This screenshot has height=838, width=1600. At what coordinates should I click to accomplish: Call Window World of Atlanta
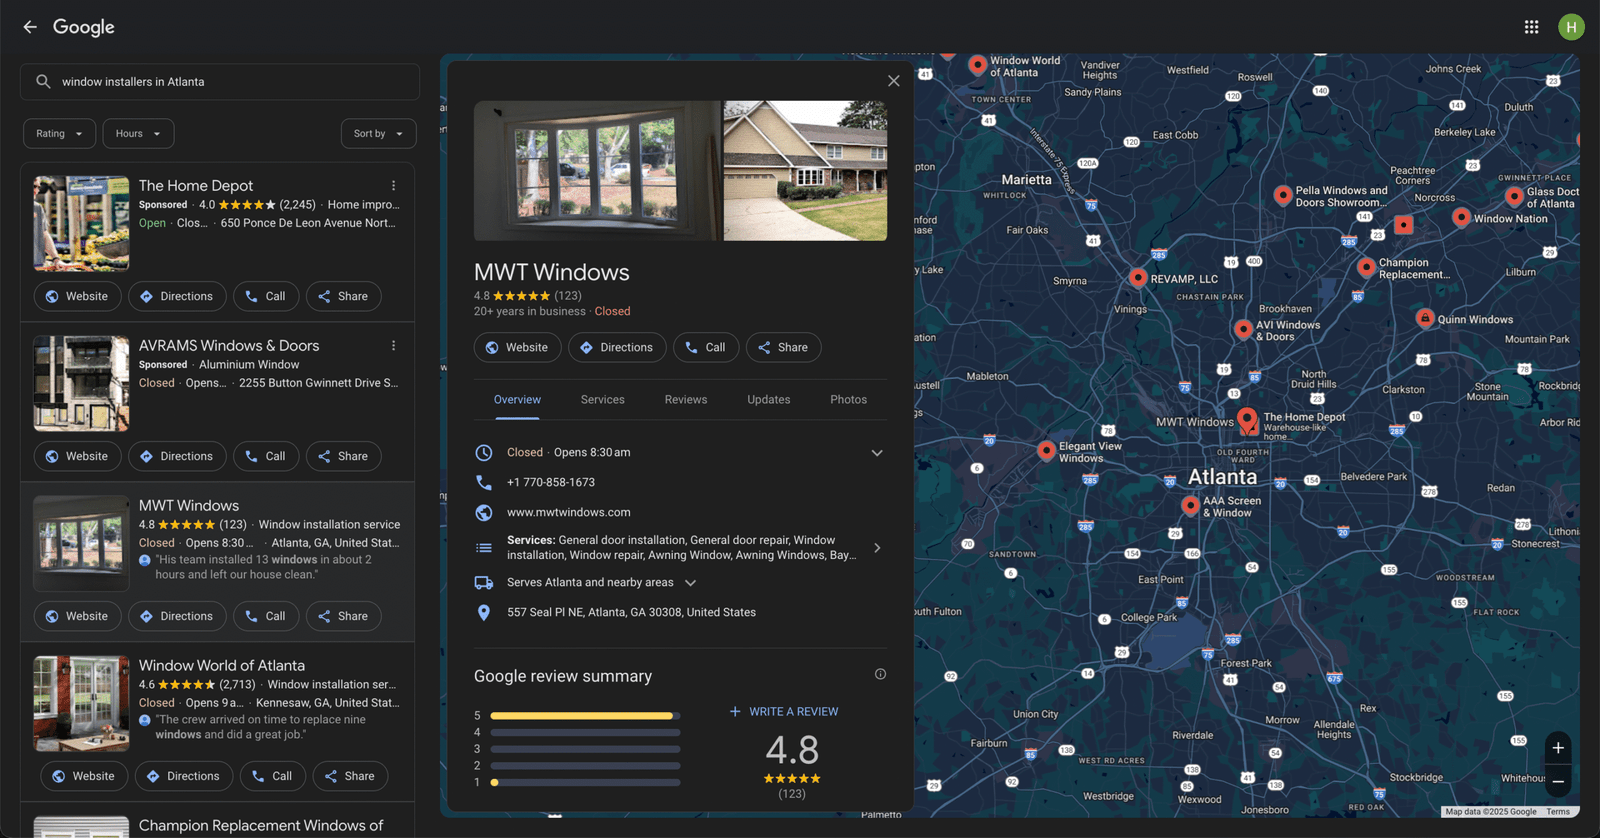(x=273, y=777)
